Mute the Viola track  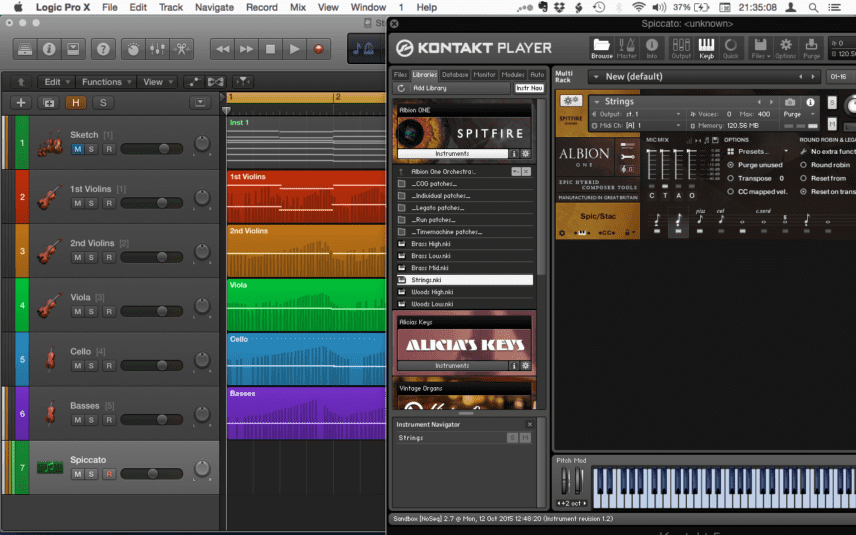click(x=78, y=311)
